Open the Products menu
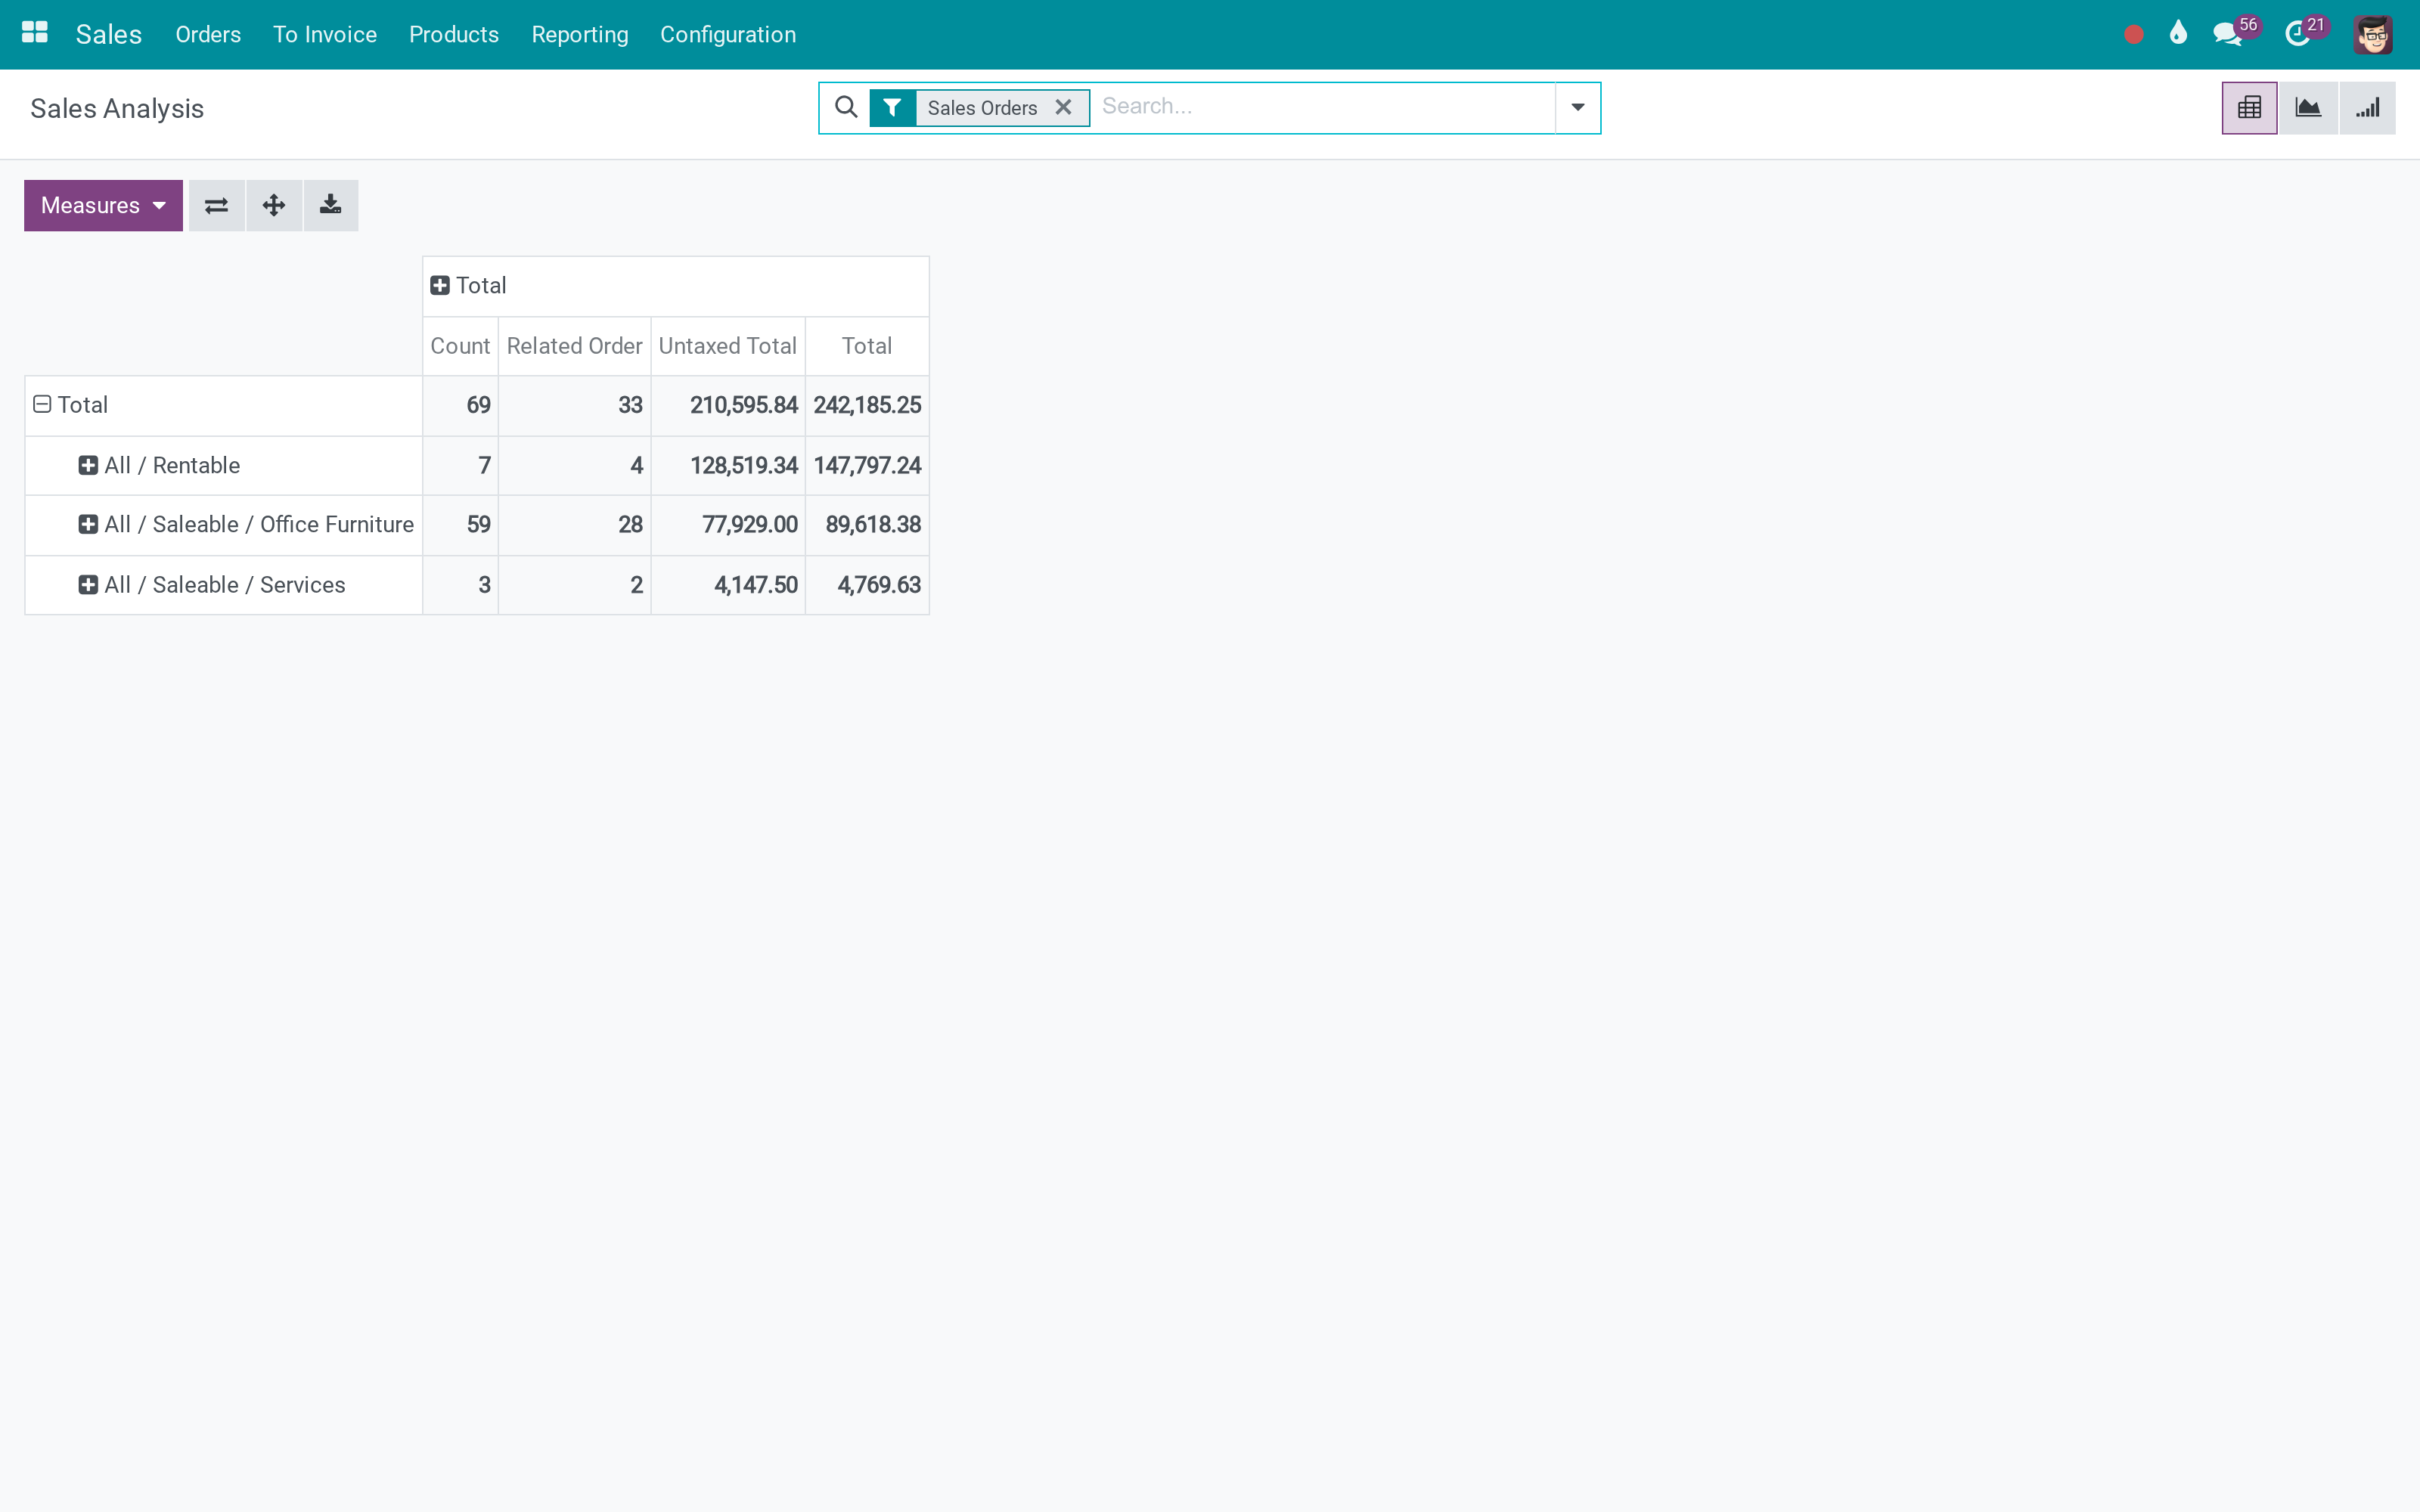This screenshot has width=2420, height=1512. (x=454, y=35)
